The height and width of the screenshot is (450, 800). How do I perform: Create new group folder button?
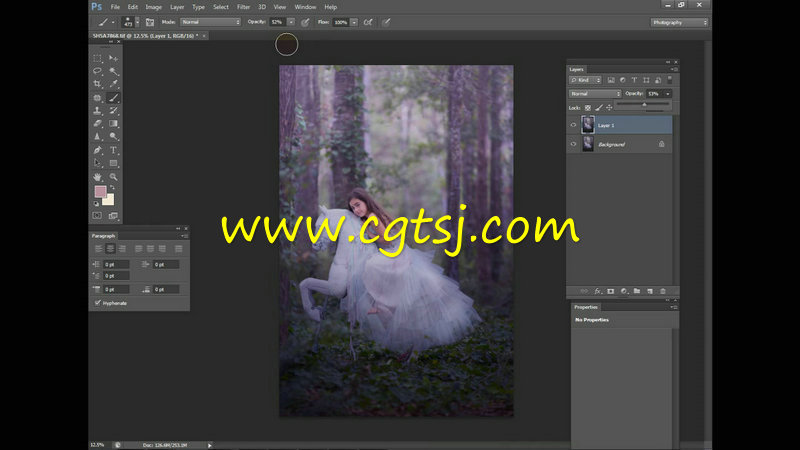(637, 291)
